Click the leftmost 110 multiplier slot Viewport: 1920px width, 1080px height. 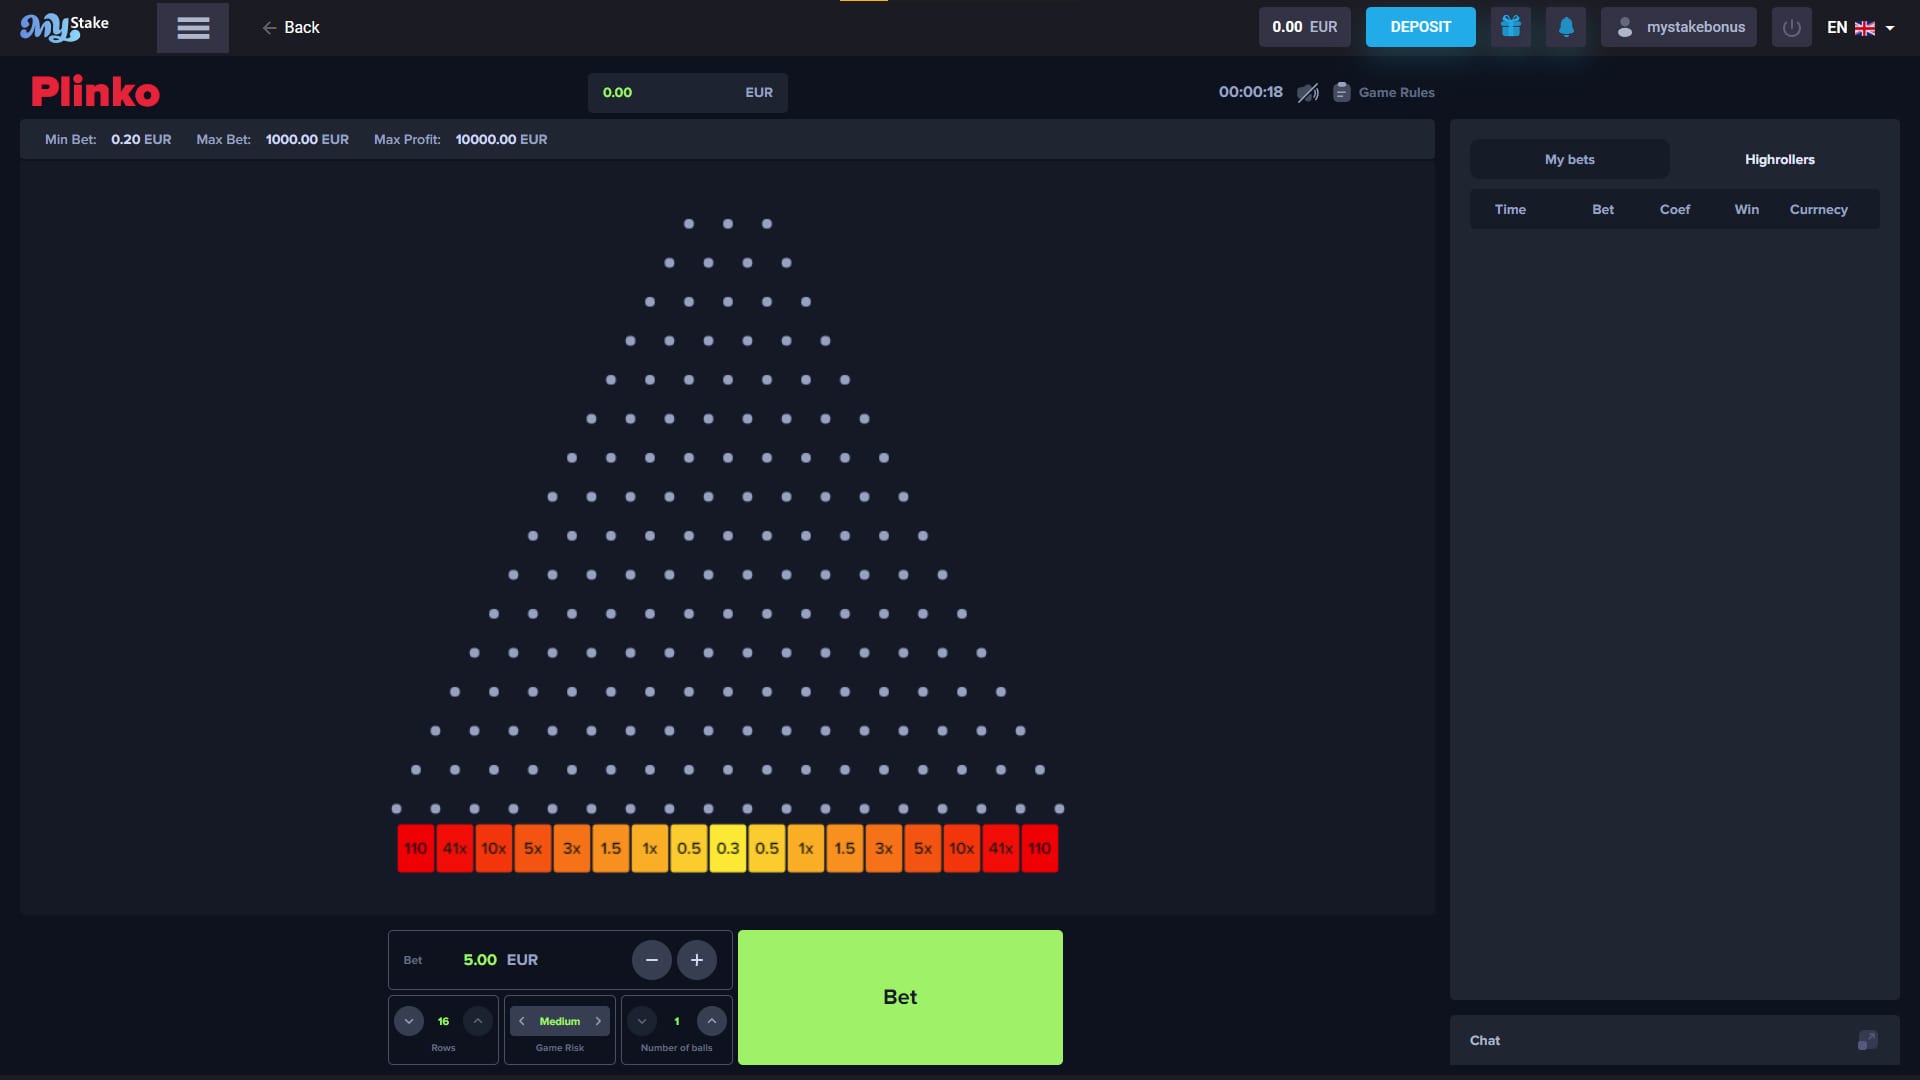pos(416,849)
